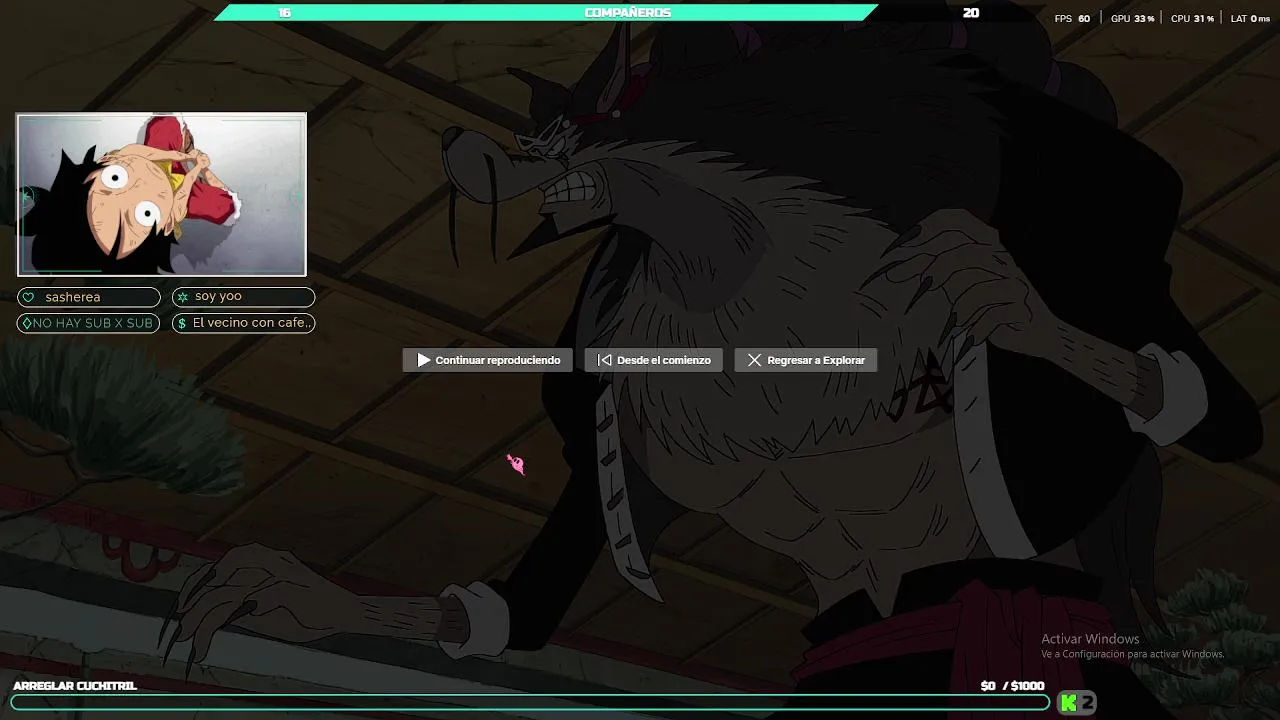Click the GPU 33 % readout

pos(1132,18)
